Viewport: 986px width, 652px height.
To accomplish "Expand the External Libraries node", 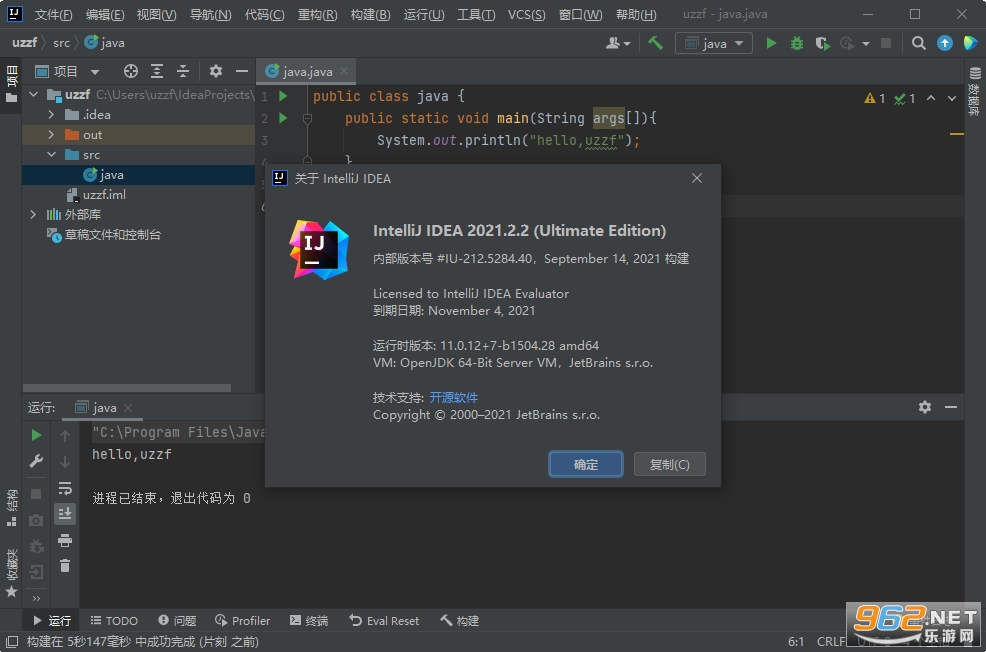I will (x=33, y=214).
